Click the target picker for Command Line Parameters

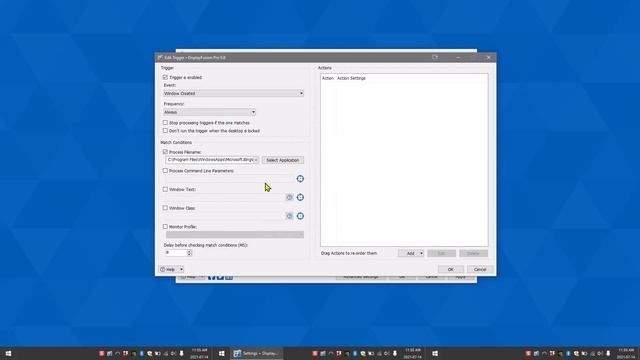tap(300, 179)
